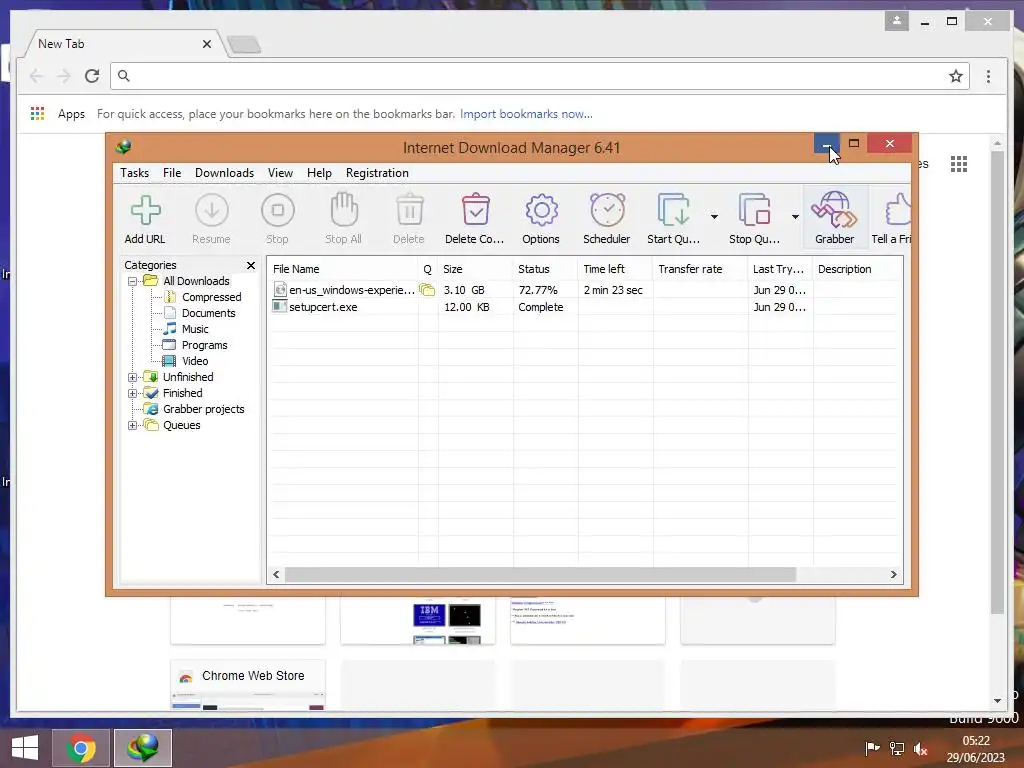
Task: Open the Help menu
Action: [x=319, y=173]
